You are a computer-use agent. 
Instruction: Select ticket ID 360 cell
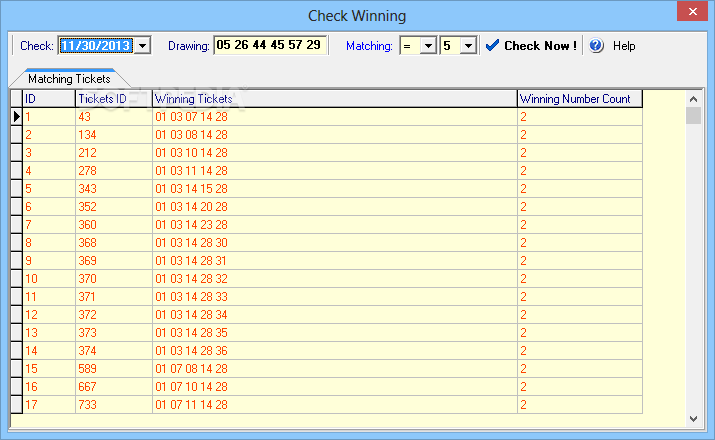pyautogui.click(x=114, y=225)
